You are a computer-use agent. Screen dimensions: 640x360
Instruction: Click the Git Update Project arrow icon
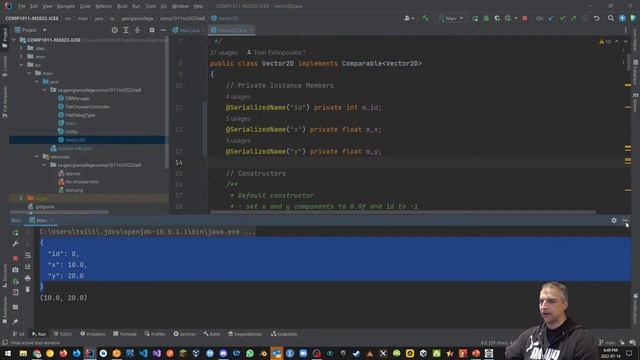[x=551, y=18]
